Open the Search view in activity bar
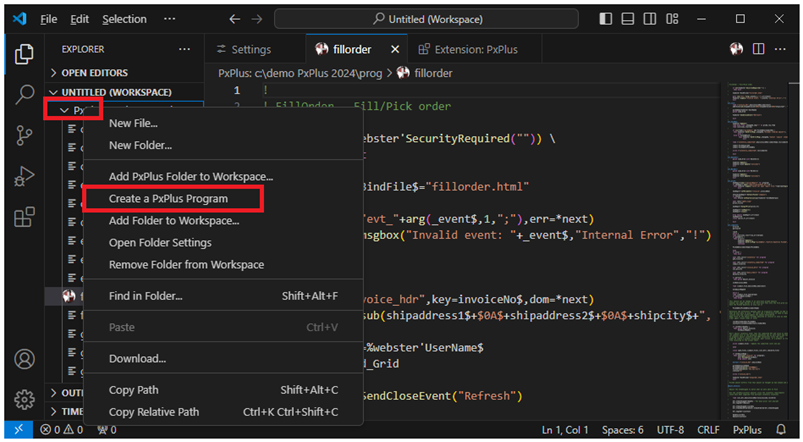Screen dimensions: 803x442 tap(25, 95)
